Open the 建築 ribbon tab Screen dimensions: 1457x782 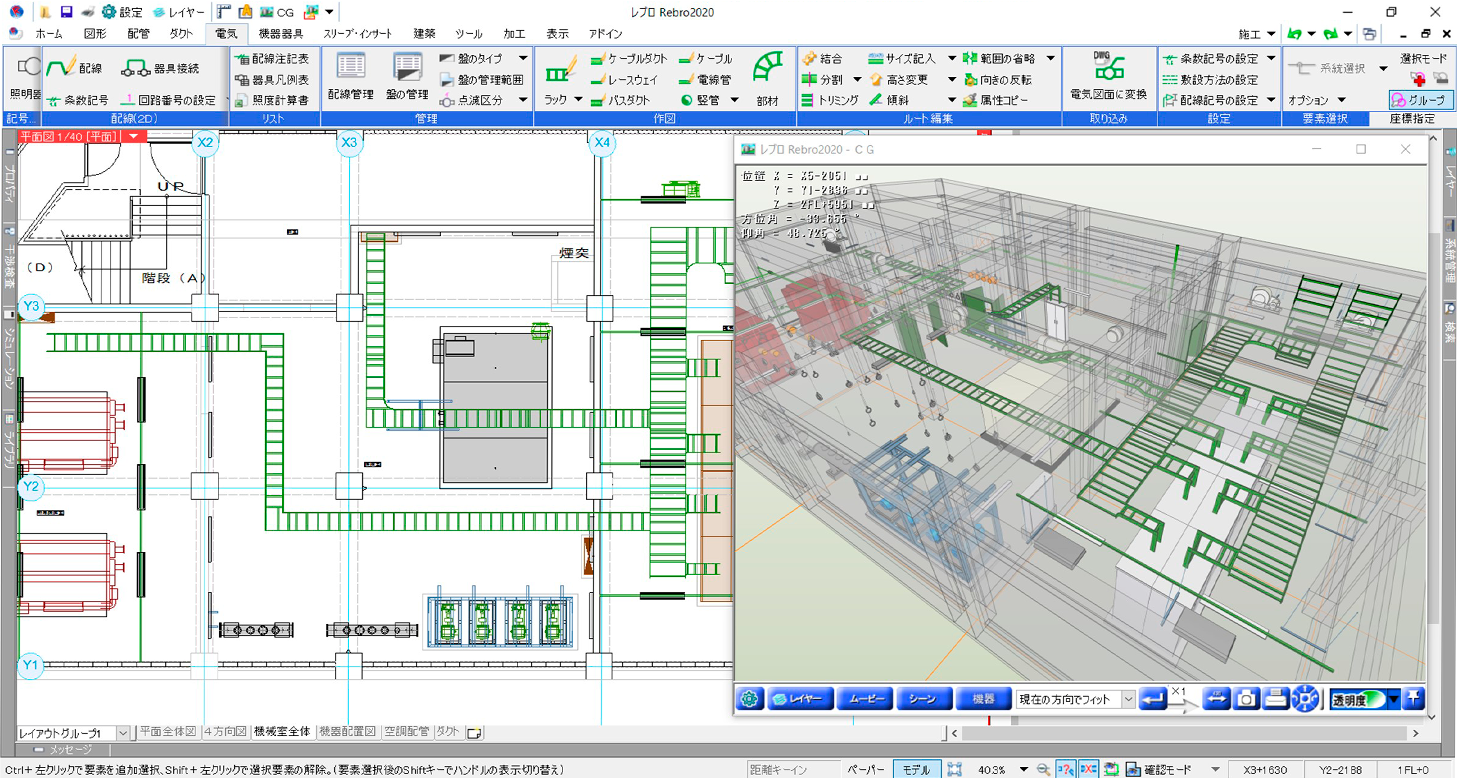(x=424, y=34)
